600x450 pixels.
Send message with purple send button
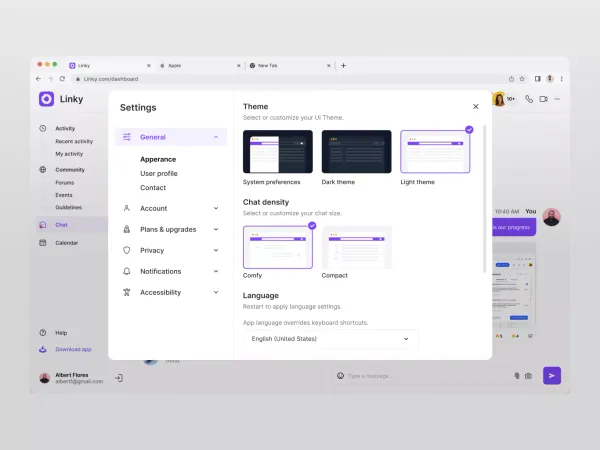tap(552, 376)
